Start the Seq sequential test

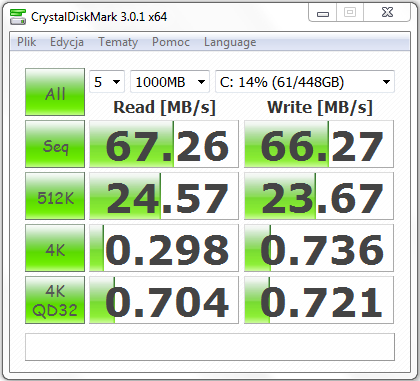tap(55, 144)
